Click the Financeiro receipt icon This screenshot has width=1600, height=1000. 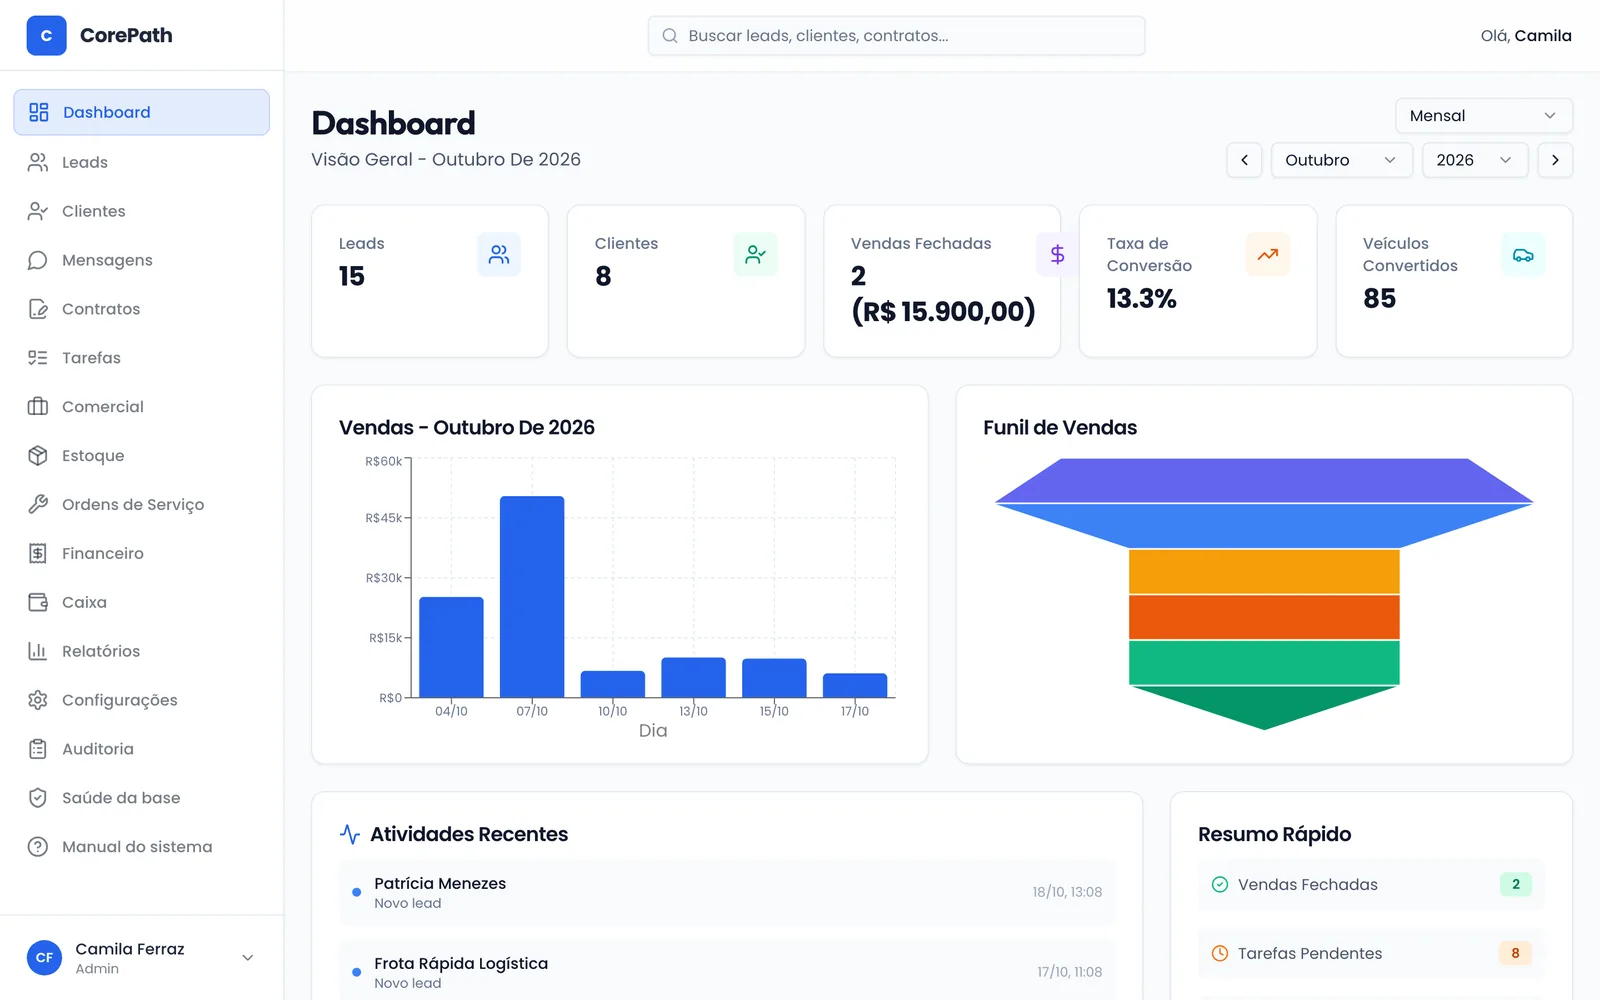(x=38, y=553)
